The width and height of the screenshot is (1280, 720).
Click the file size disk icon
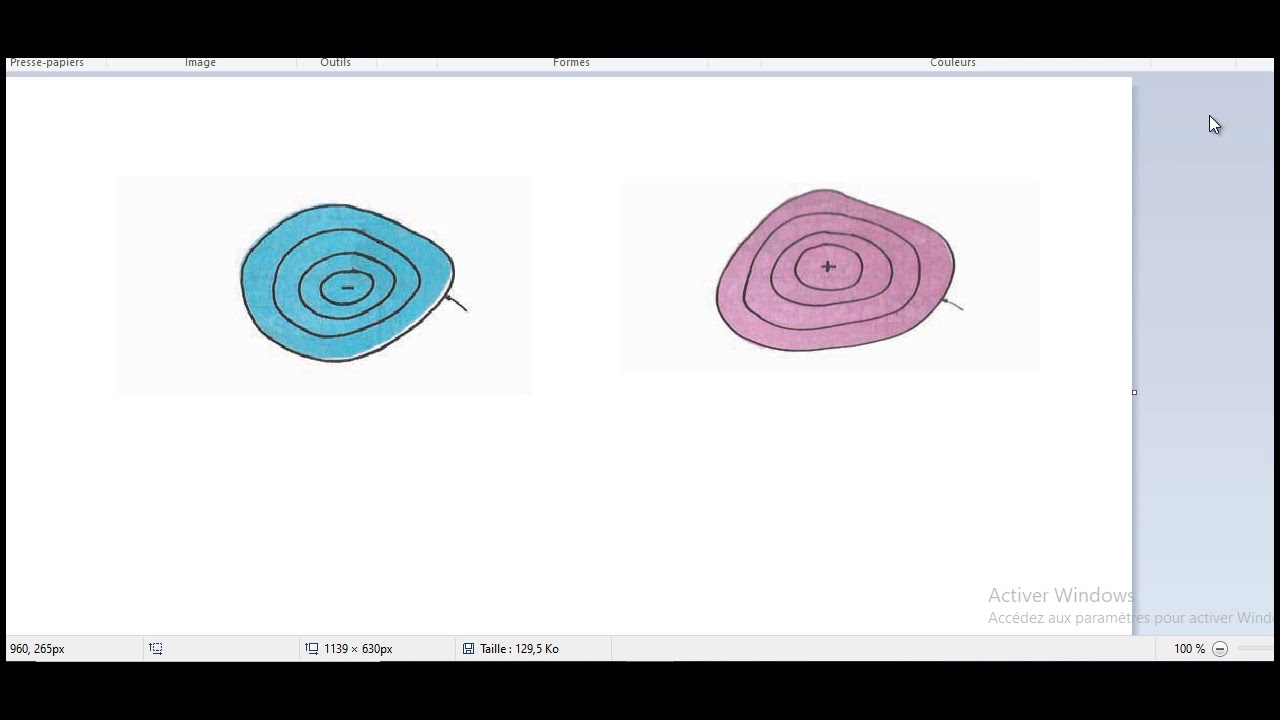[x=468, y=649]
